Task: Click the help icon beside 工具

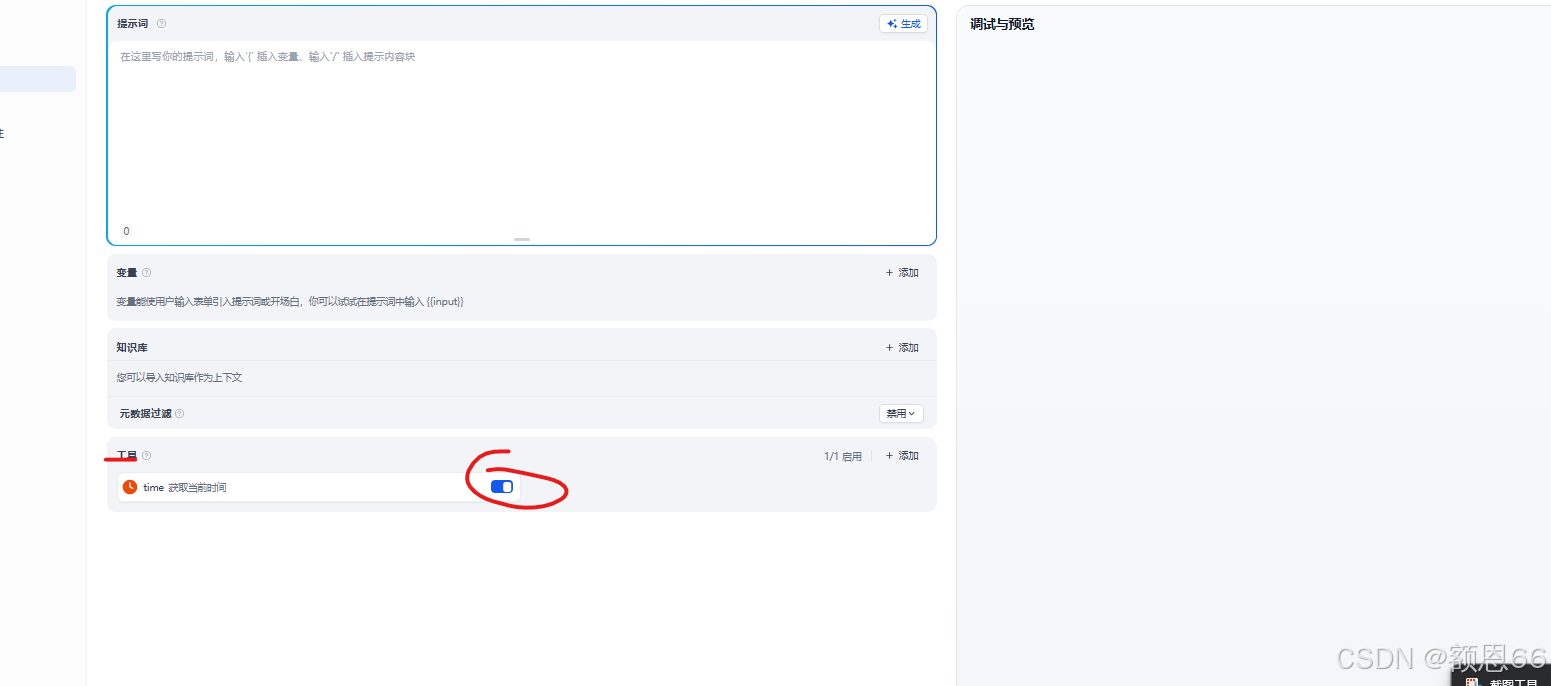Action: click(146, 456)
